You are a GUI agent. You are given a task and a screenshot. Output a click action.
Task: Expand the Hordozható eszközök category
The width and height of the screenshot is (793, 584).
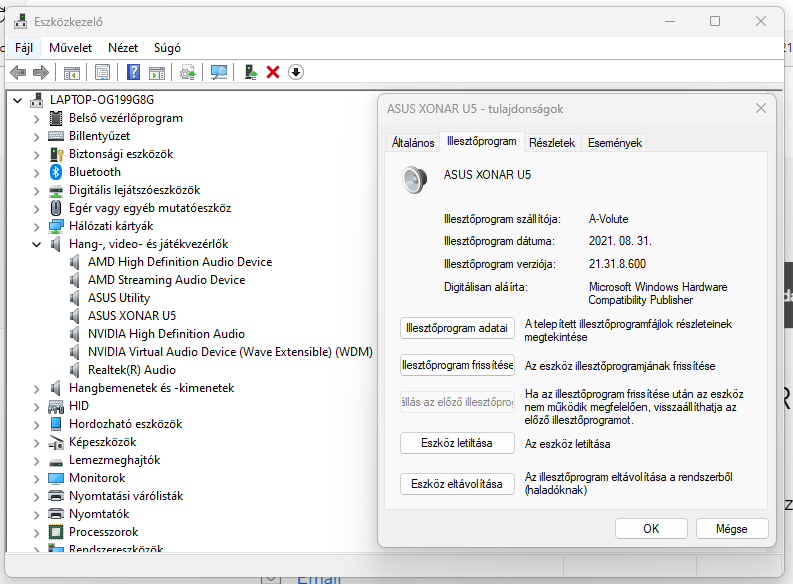point(36,424)
